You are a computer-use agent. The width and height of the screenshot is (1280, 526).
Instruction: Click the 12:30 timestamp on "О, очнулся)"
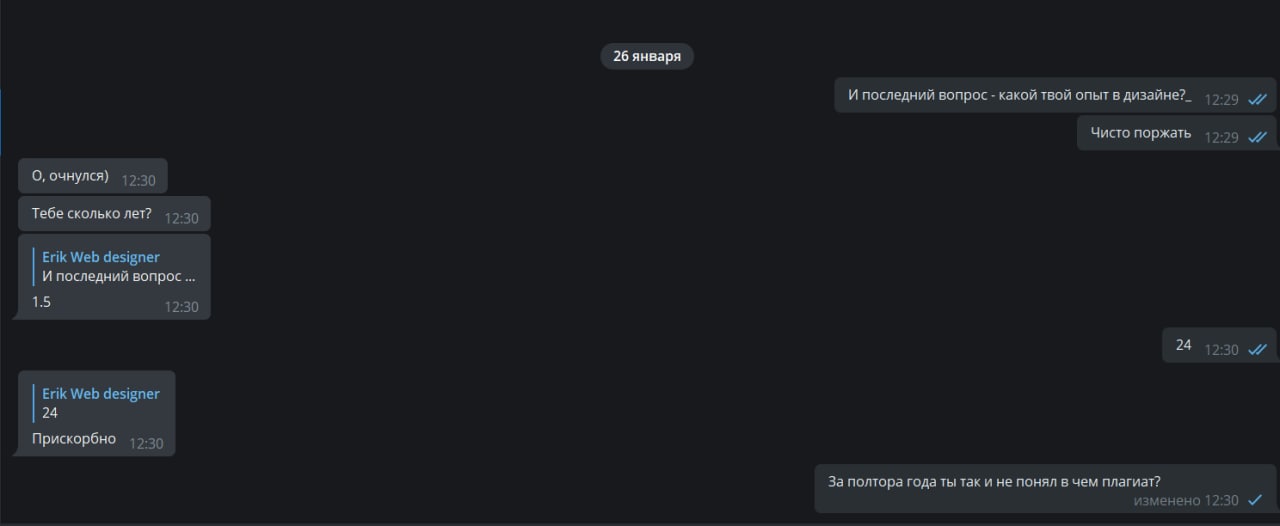click(x=138, y=181)
